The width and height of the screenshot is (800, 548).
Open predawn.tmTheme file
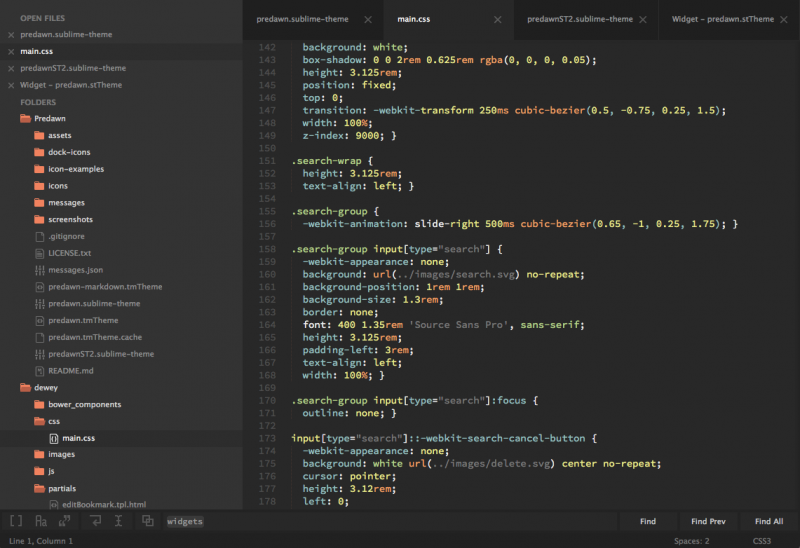click(83, 320)
